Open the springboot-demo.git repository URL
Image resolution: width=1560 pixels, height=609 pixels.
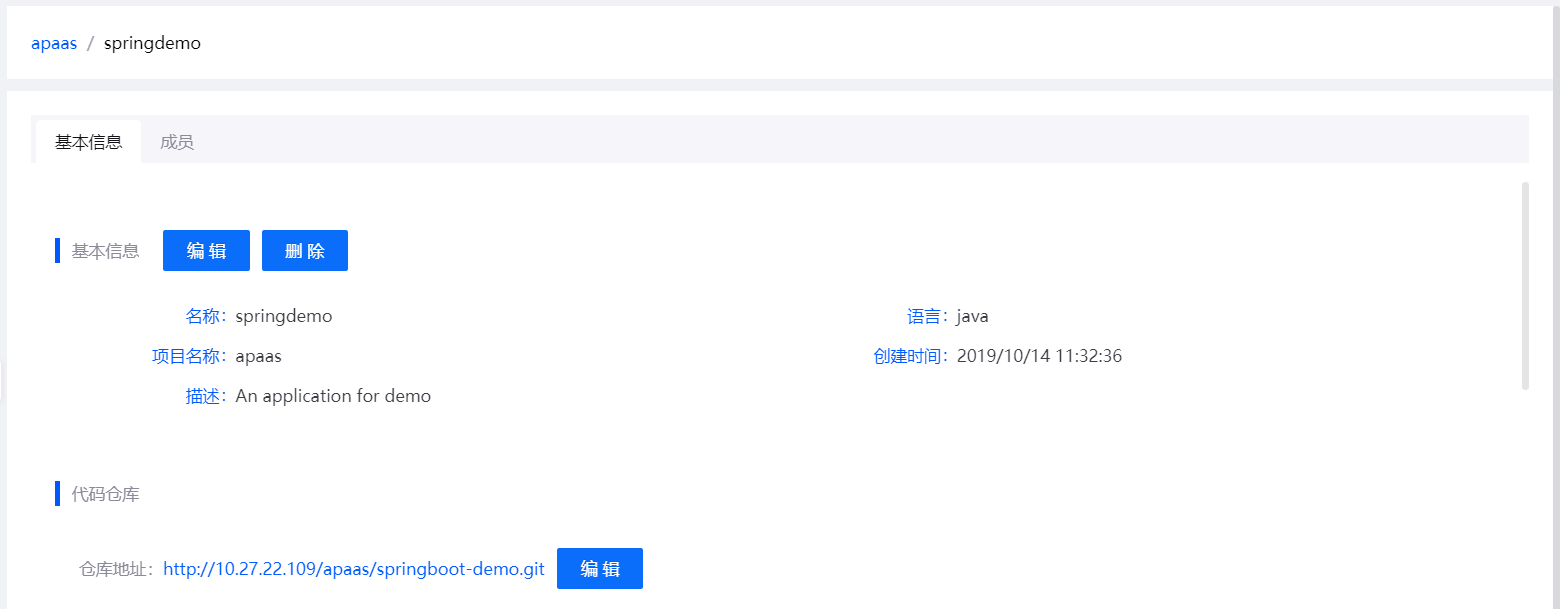tap(353, 569)
